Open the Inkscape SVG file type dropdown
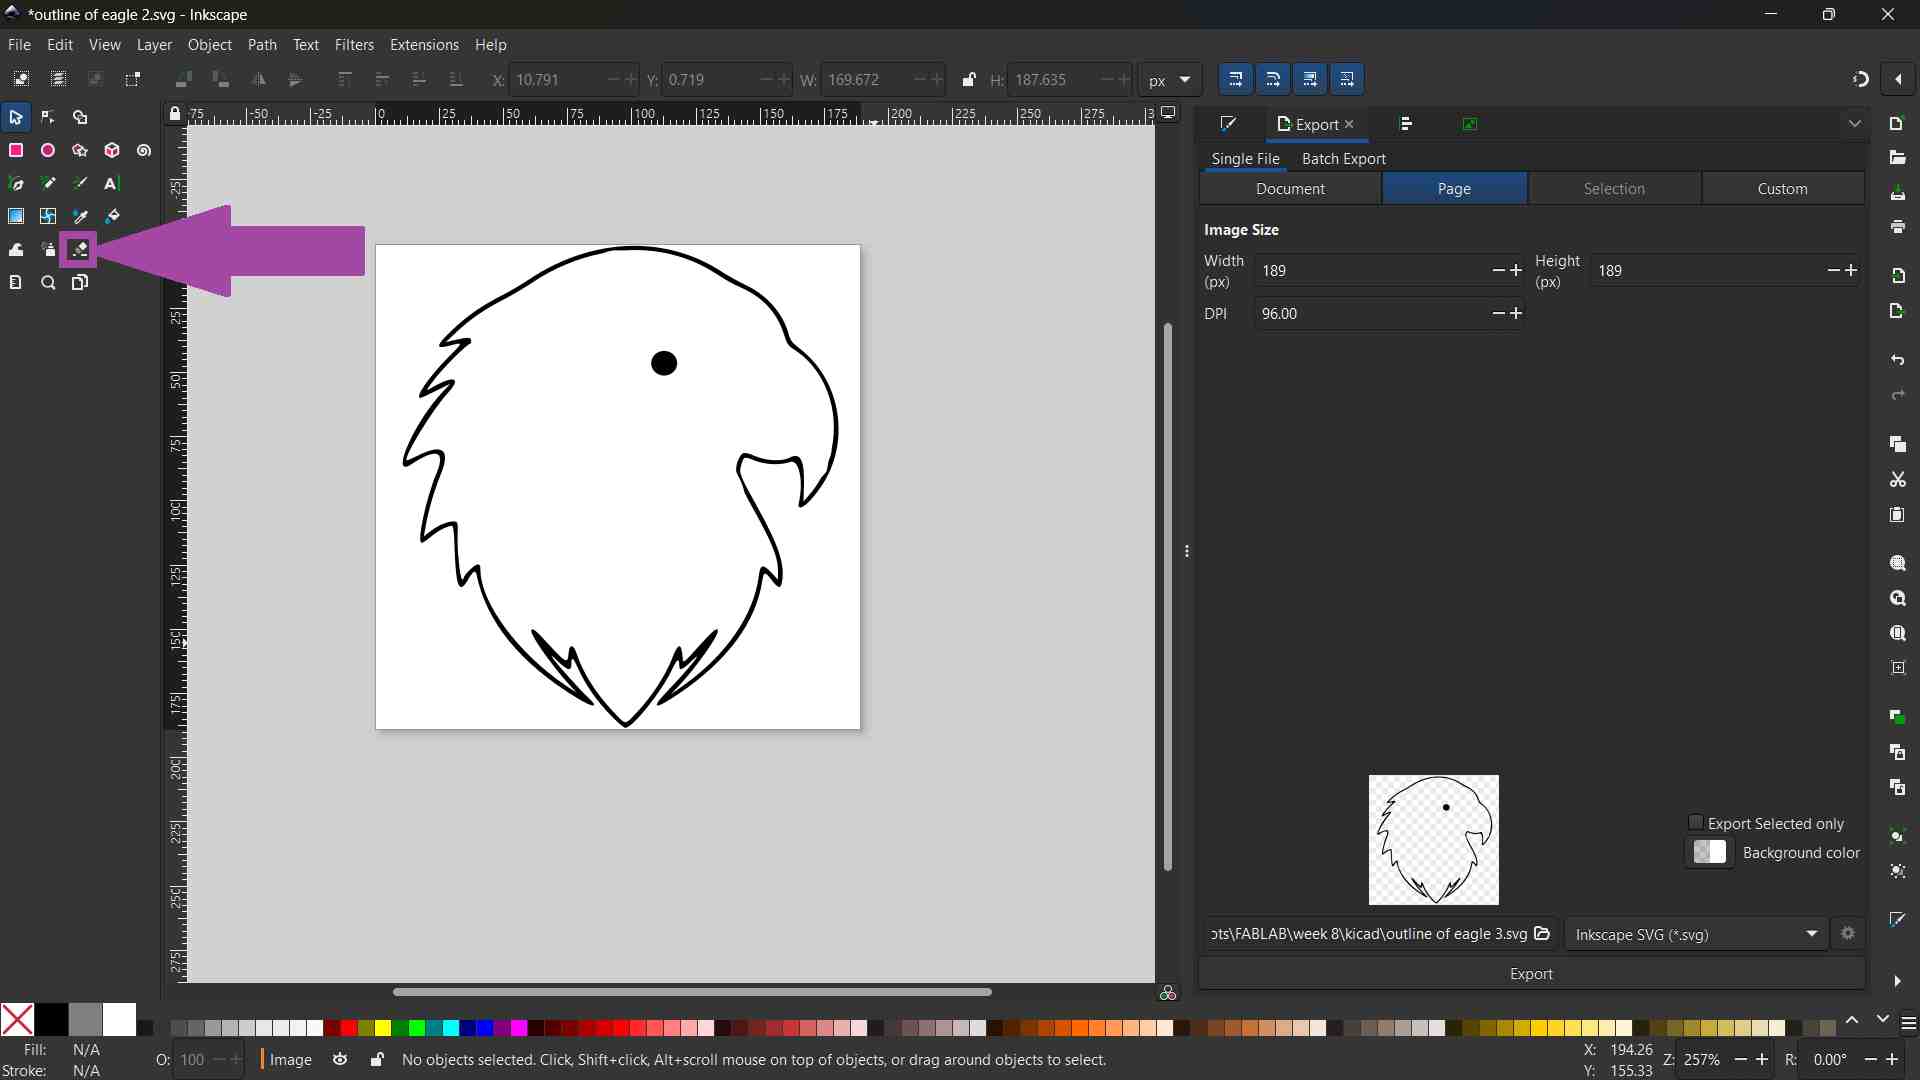Viewport: 1920px width, 1080px height. pos(1696,934)
